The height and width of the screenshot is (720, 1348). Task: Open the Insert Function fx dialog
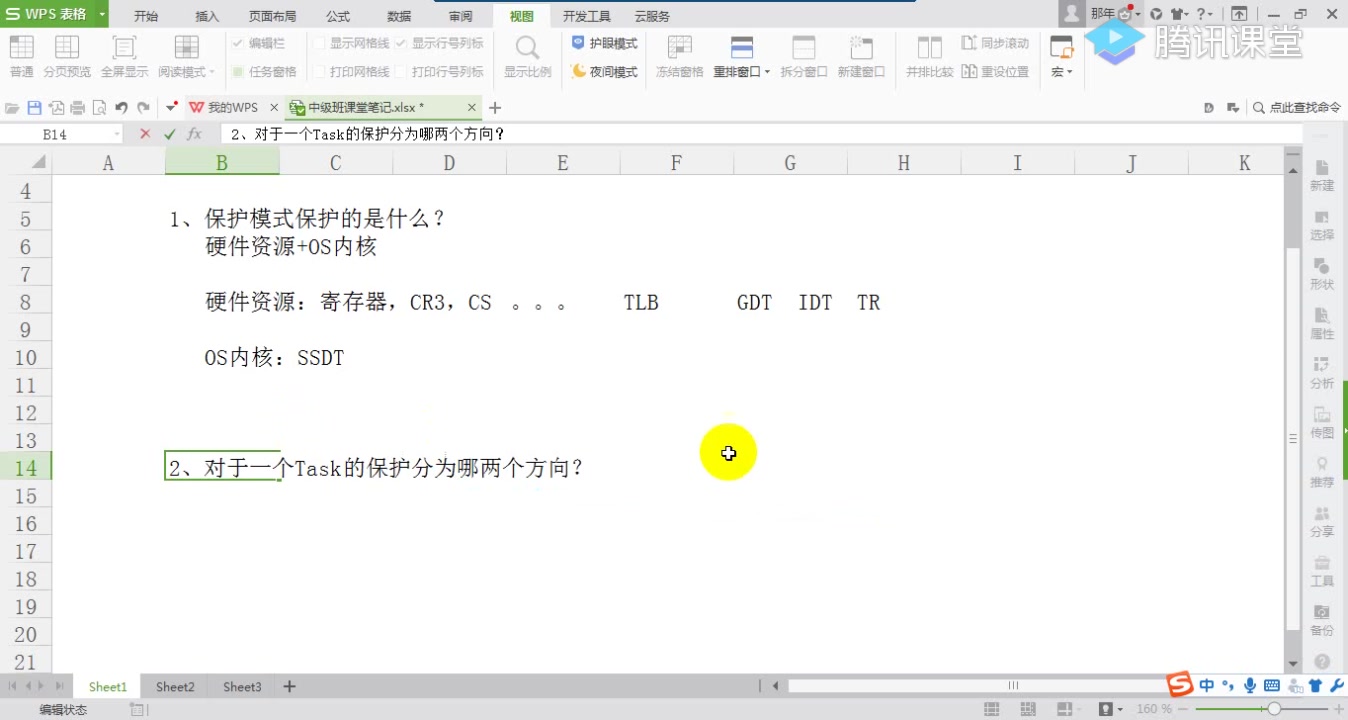(x=194, y=134)
